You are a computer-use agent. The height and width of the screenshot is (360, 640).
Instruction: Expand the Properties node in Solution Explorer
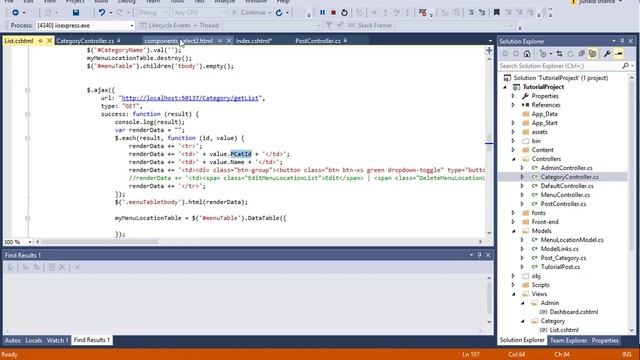coord(513,96)
